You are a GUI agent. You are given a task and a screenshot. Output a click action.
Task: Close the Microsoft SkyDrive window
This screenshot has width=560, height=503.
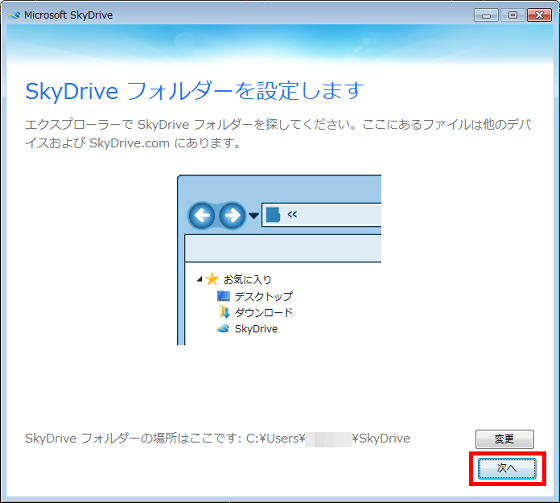pos(539,15)
